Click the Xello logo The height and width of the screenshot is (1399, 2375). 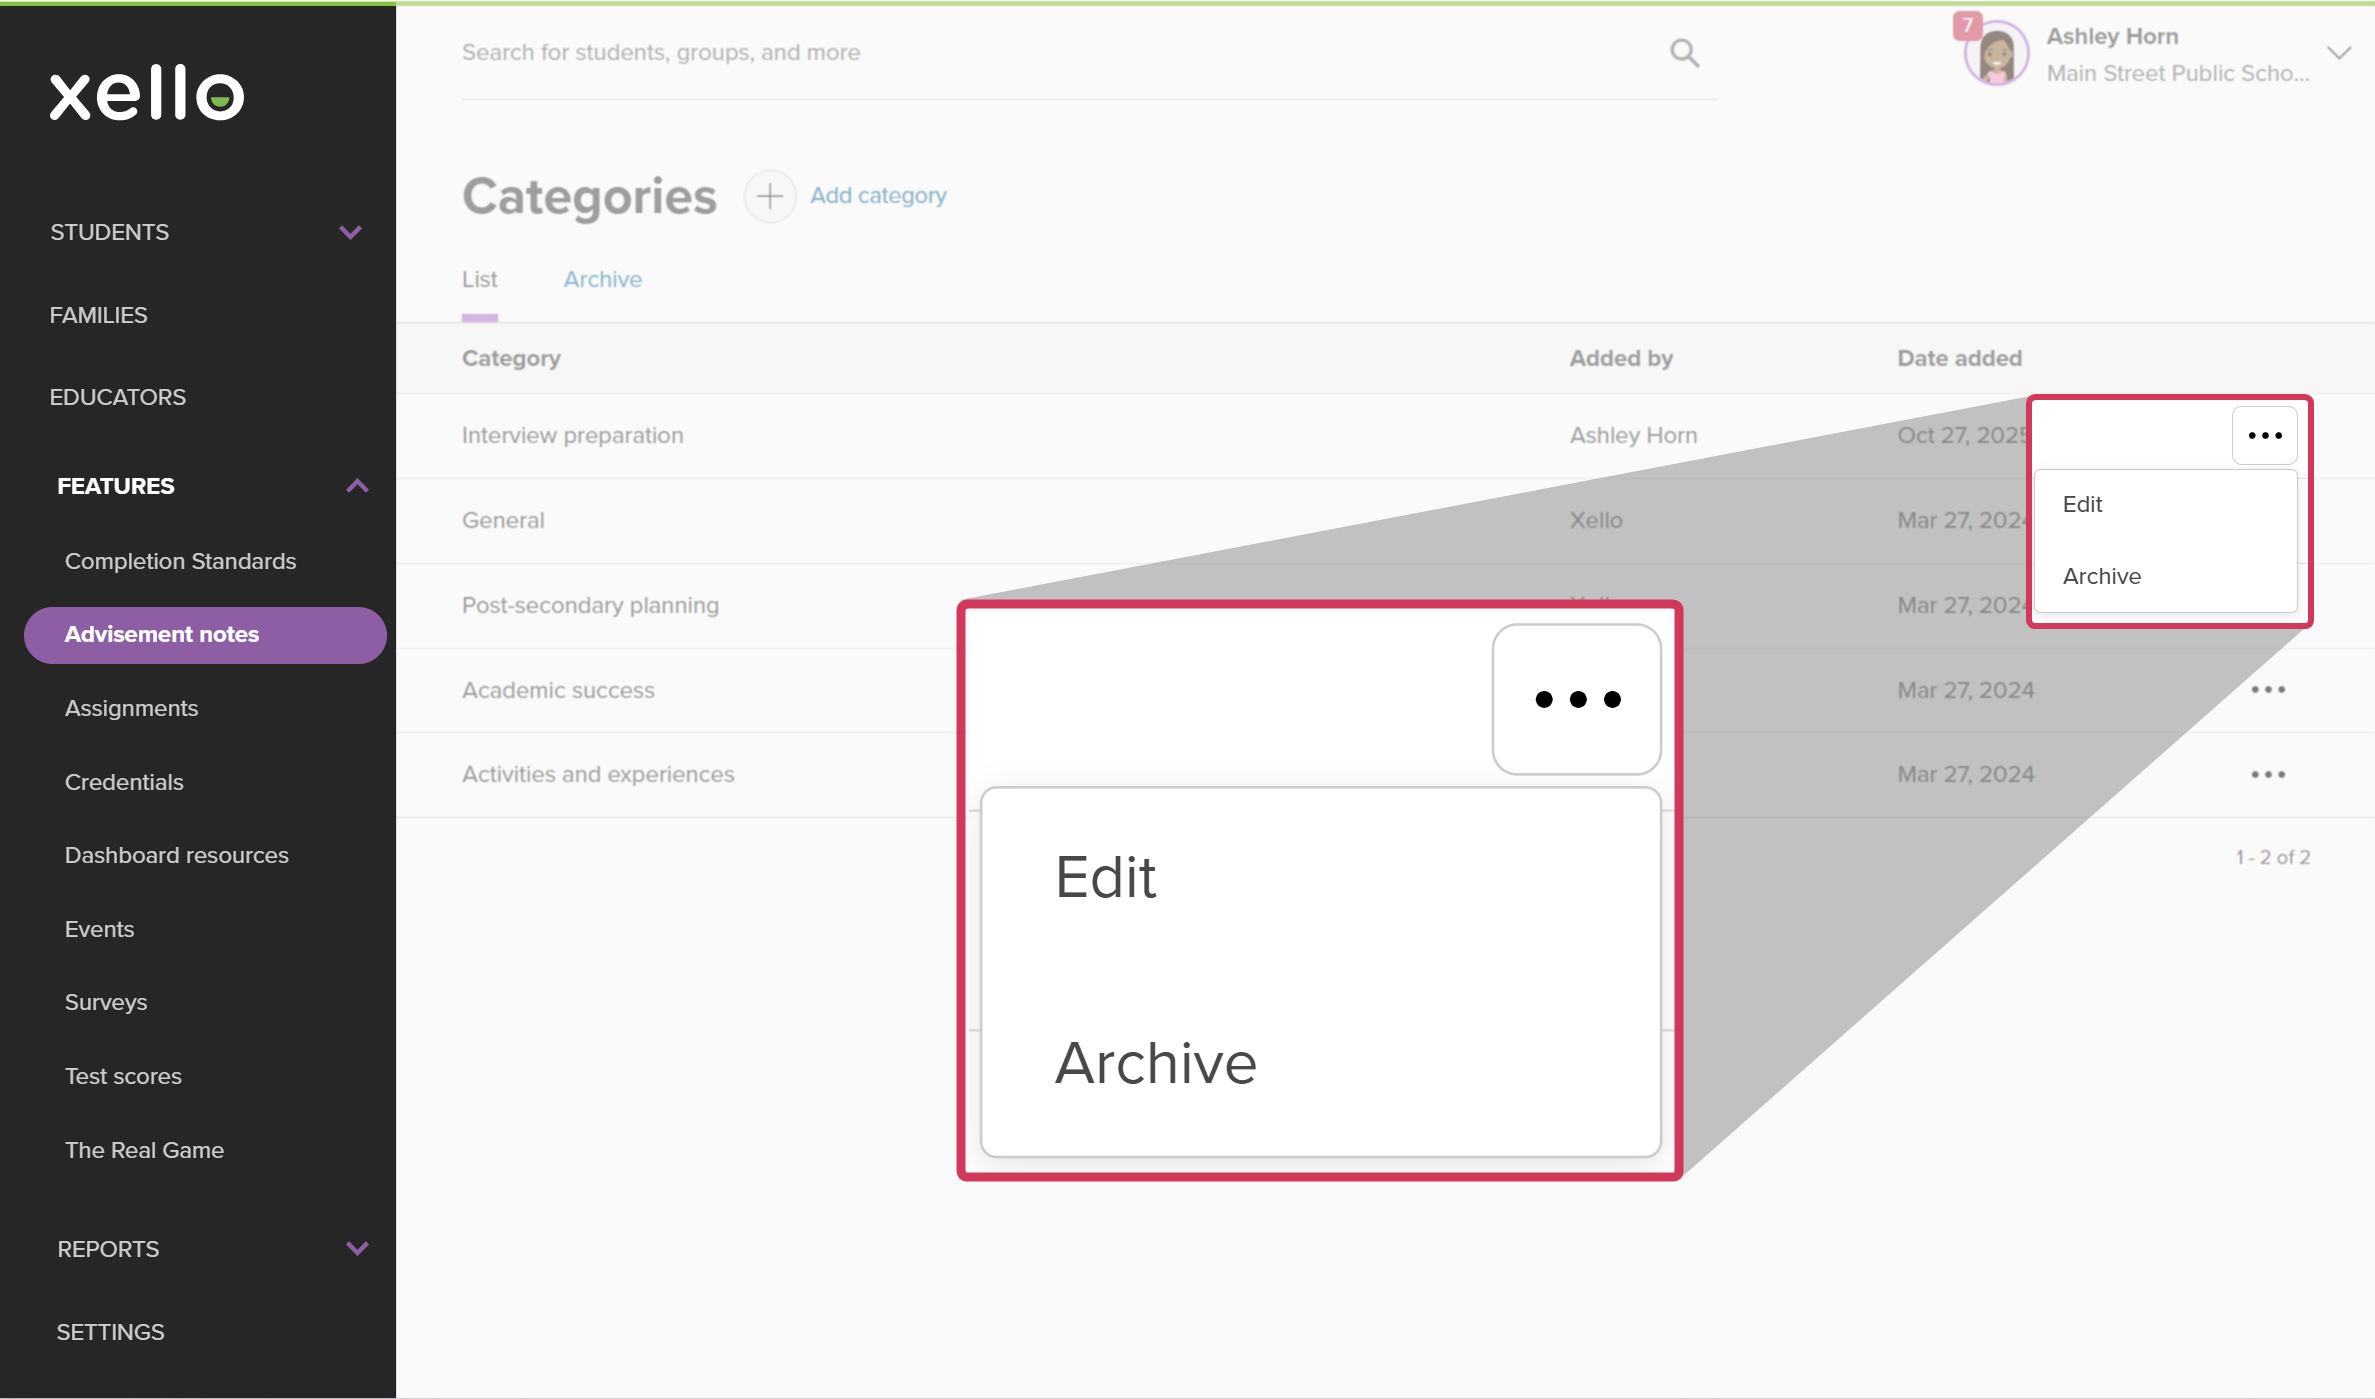[146, 93]
